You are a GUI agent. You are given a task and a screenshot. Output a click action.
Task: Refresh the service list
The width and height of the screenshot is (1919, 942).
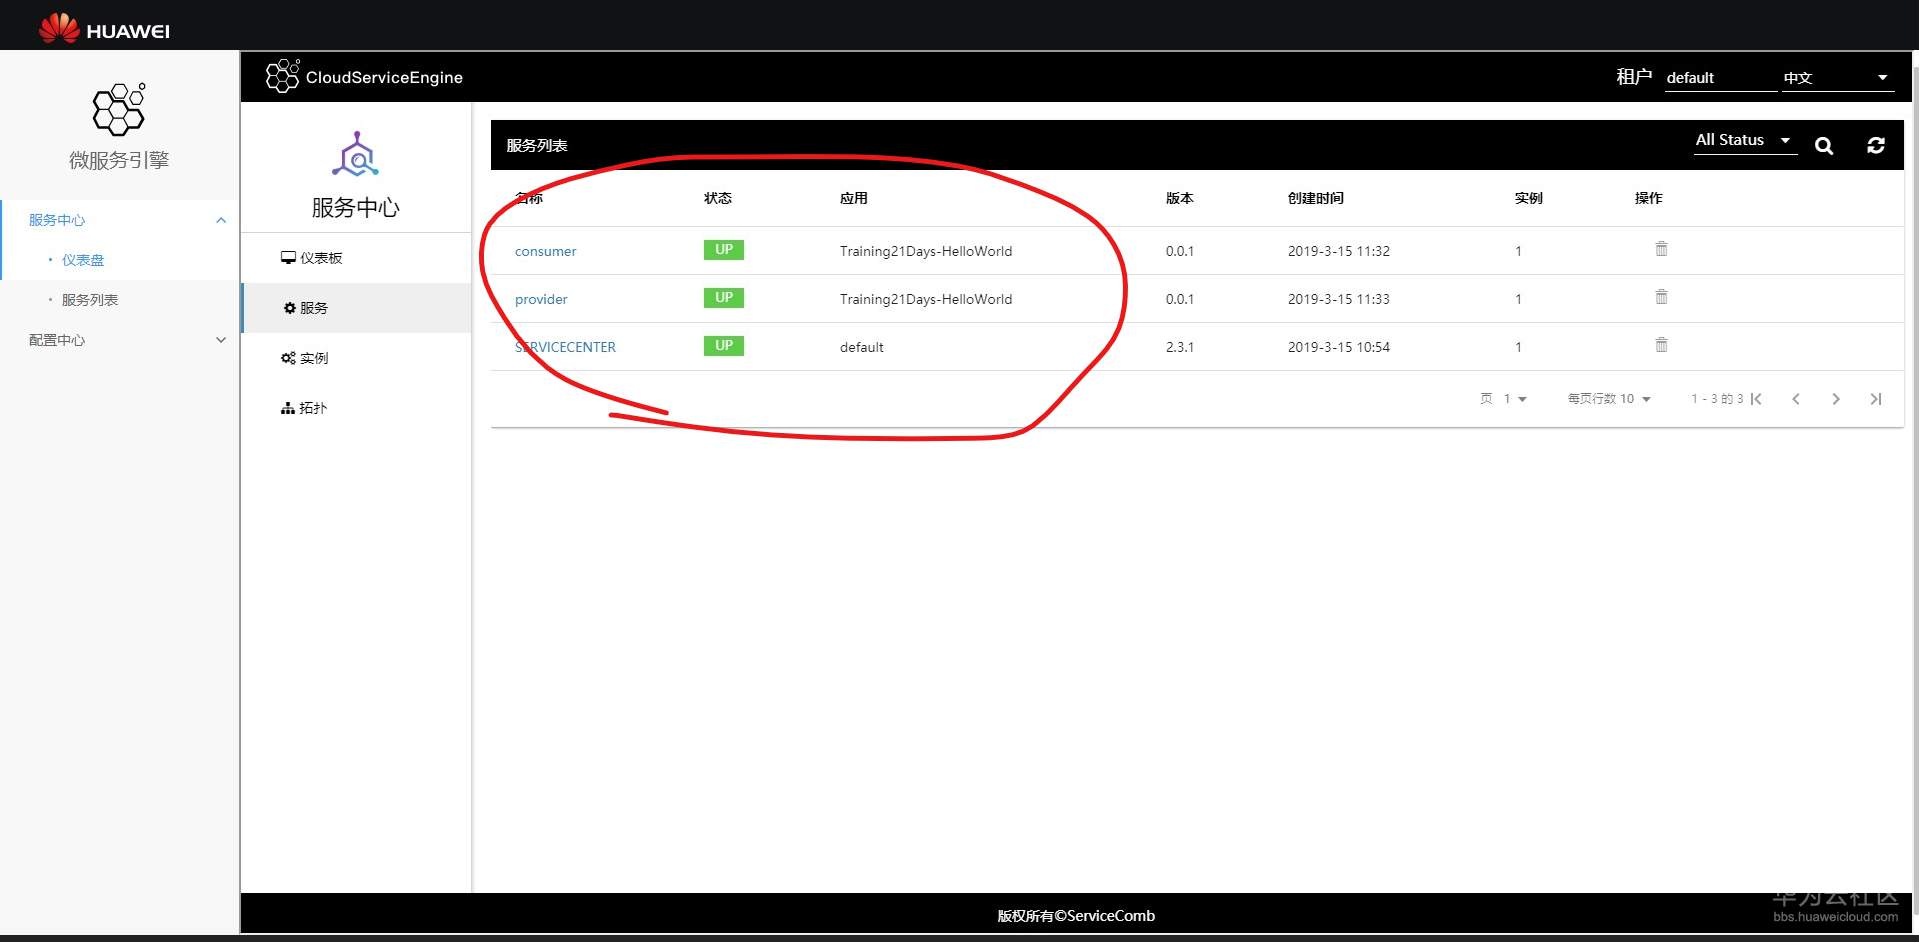pyautogui.click(x=1876, y=146)
